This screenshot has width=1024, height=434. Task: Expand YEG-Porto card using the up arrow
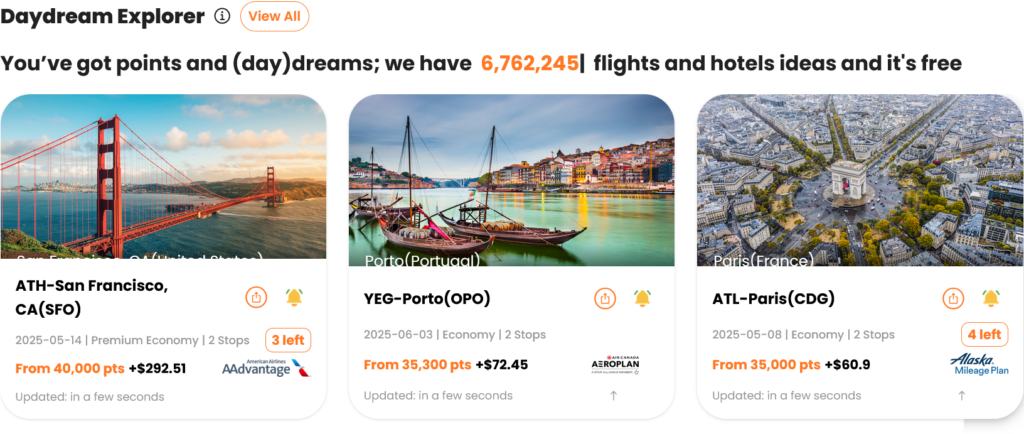tap(613, 396)
